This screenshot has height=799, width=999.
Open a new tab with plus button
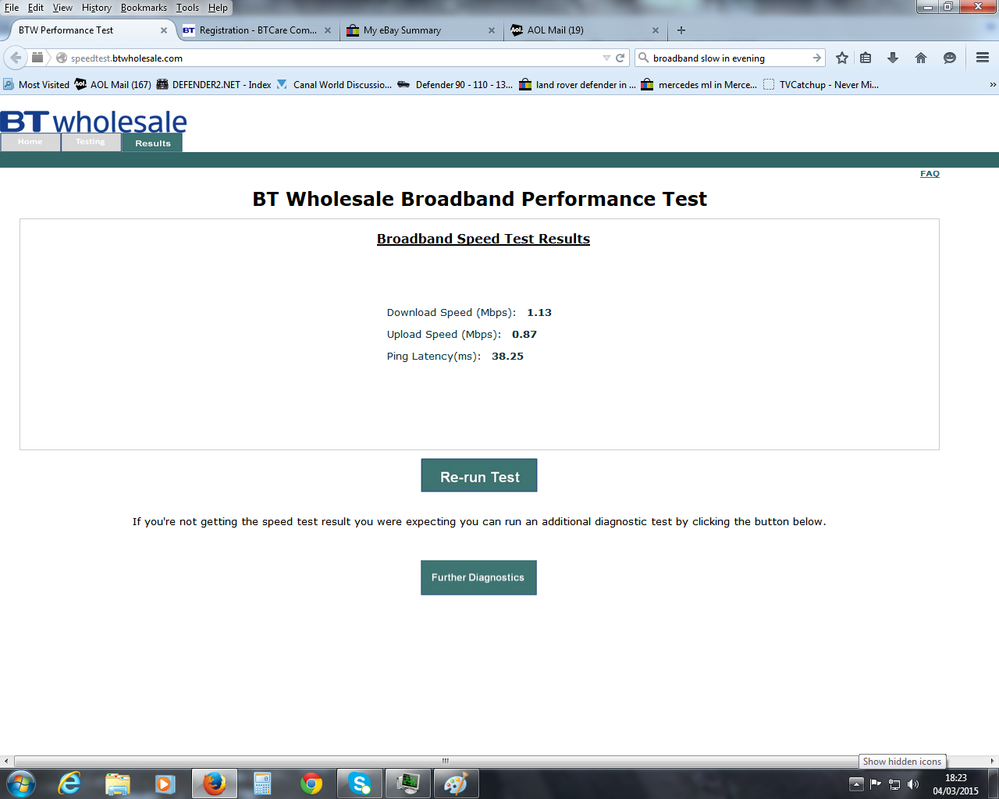tap(681, 30)
